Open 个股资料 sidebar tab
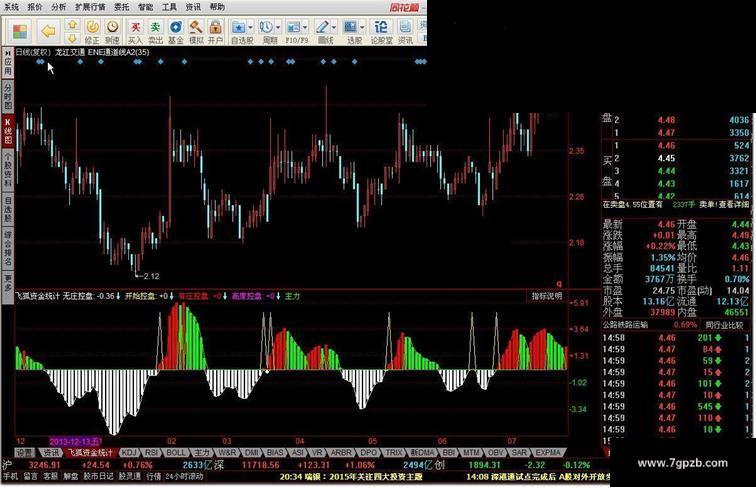This screenshot has height=487, width=756. click(x=8, y=170)
